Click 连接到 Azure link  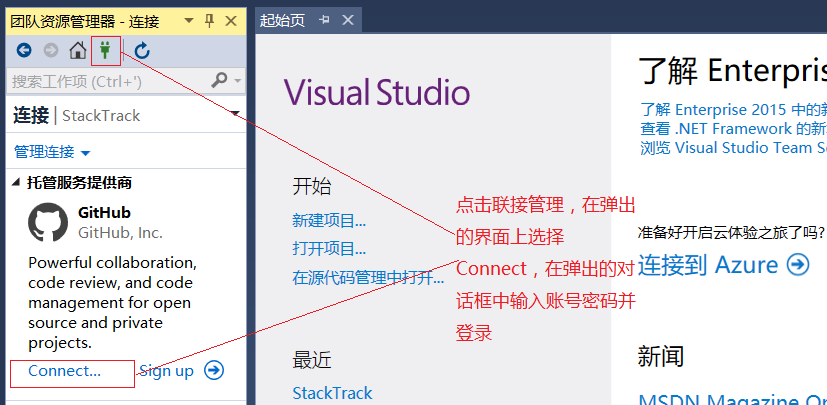(708, 265)
